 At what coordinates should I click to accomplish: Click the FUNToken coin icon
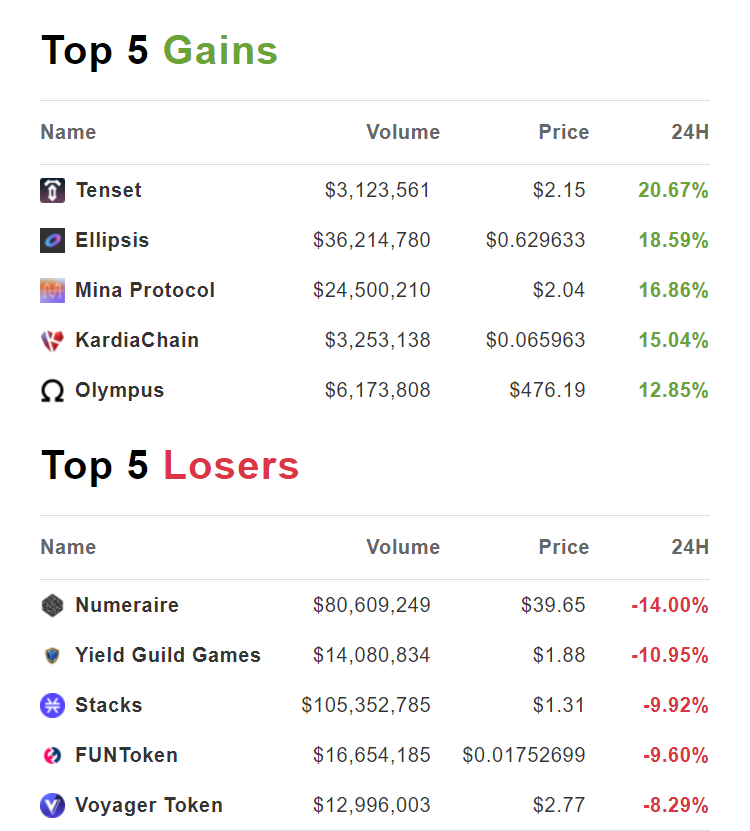52,755
